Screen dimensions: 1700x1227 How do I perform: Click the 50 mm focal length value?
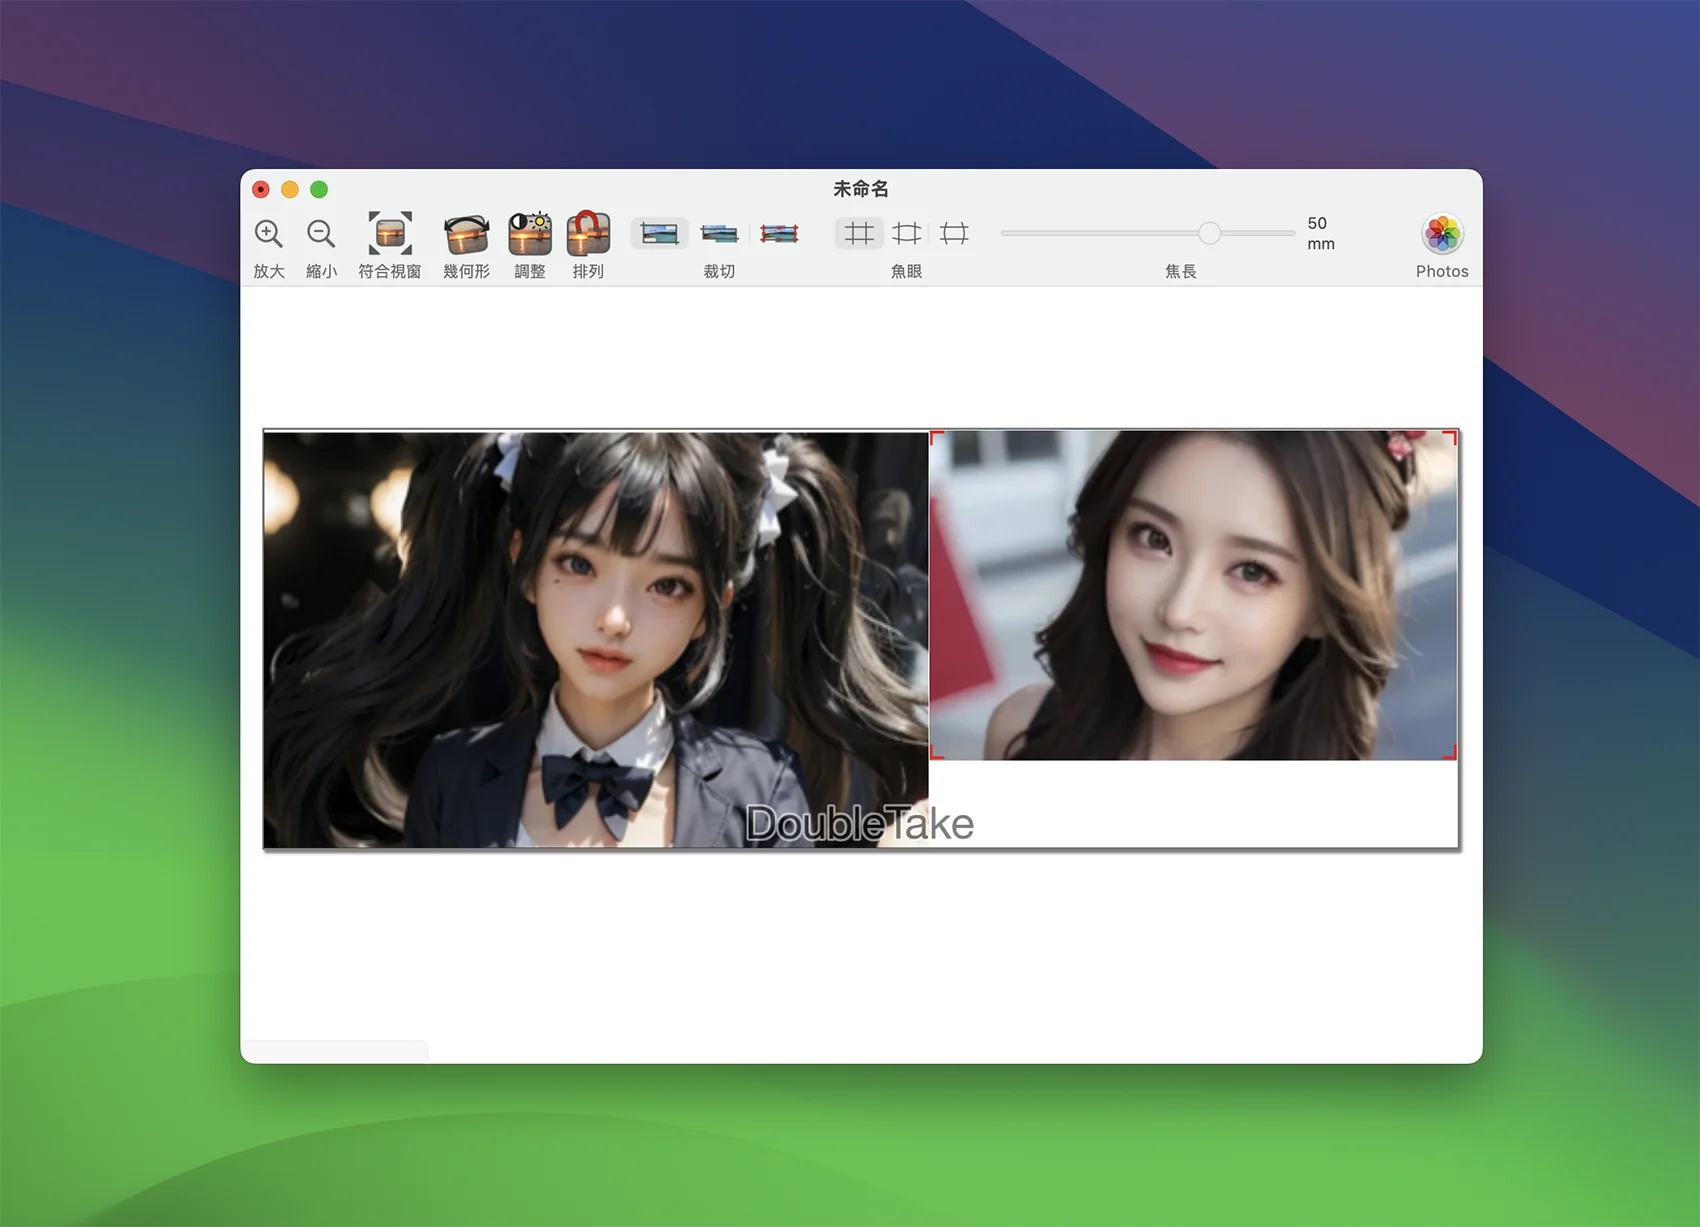[x=1320, y=233]
